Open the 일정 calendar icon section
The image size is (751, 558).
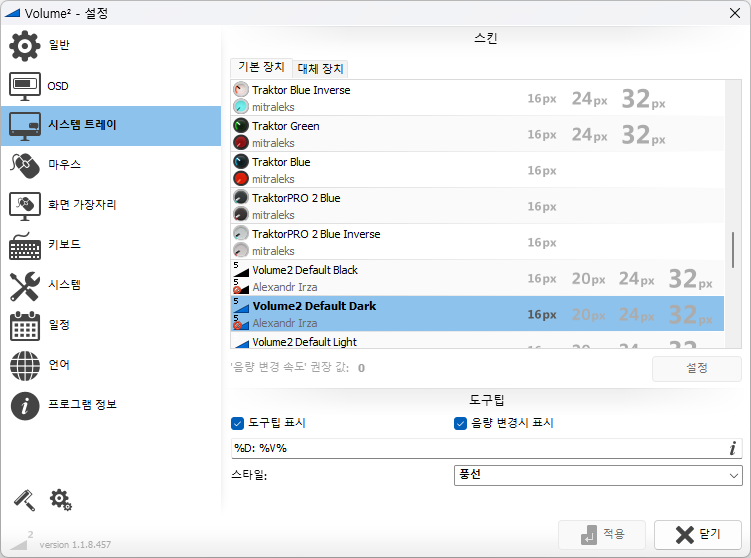24,326
